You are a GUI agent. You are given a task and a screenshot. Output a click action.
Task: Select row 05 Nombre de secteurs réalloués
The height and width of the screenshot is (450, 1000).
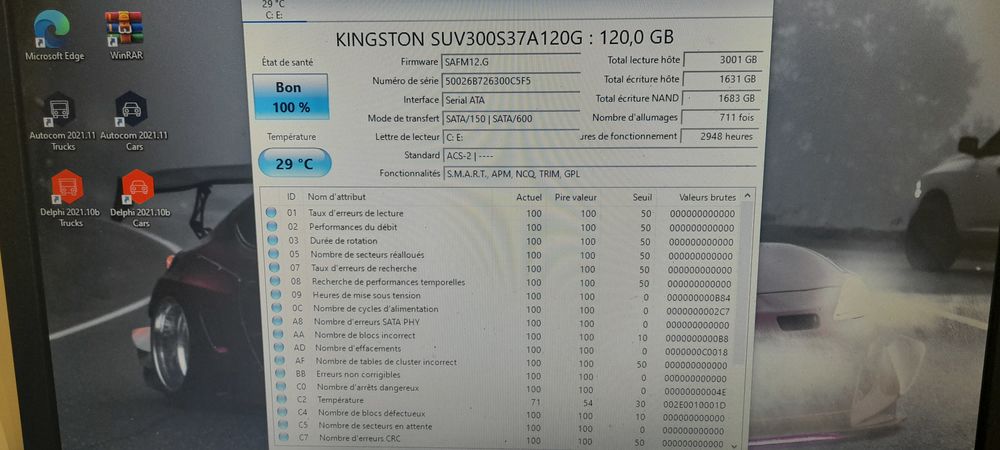pos(501,256)
